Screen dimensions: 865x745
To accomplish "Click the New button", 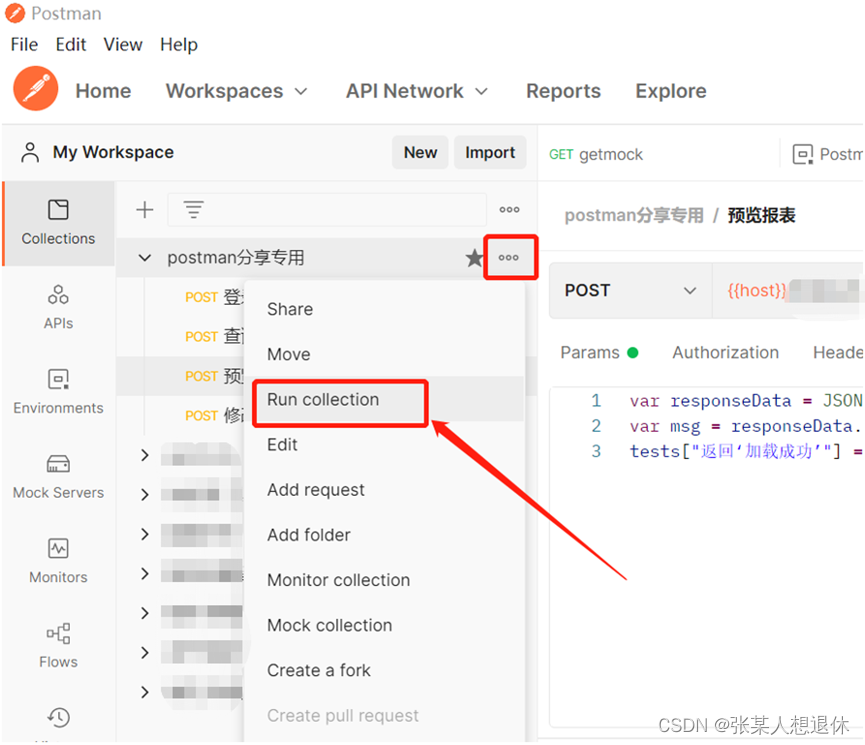I will (420, 152).
